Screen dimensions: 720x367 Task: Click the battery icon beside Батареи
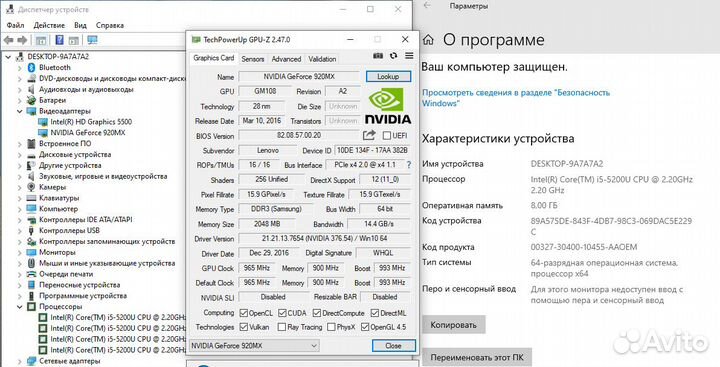(x=31, y=100)
